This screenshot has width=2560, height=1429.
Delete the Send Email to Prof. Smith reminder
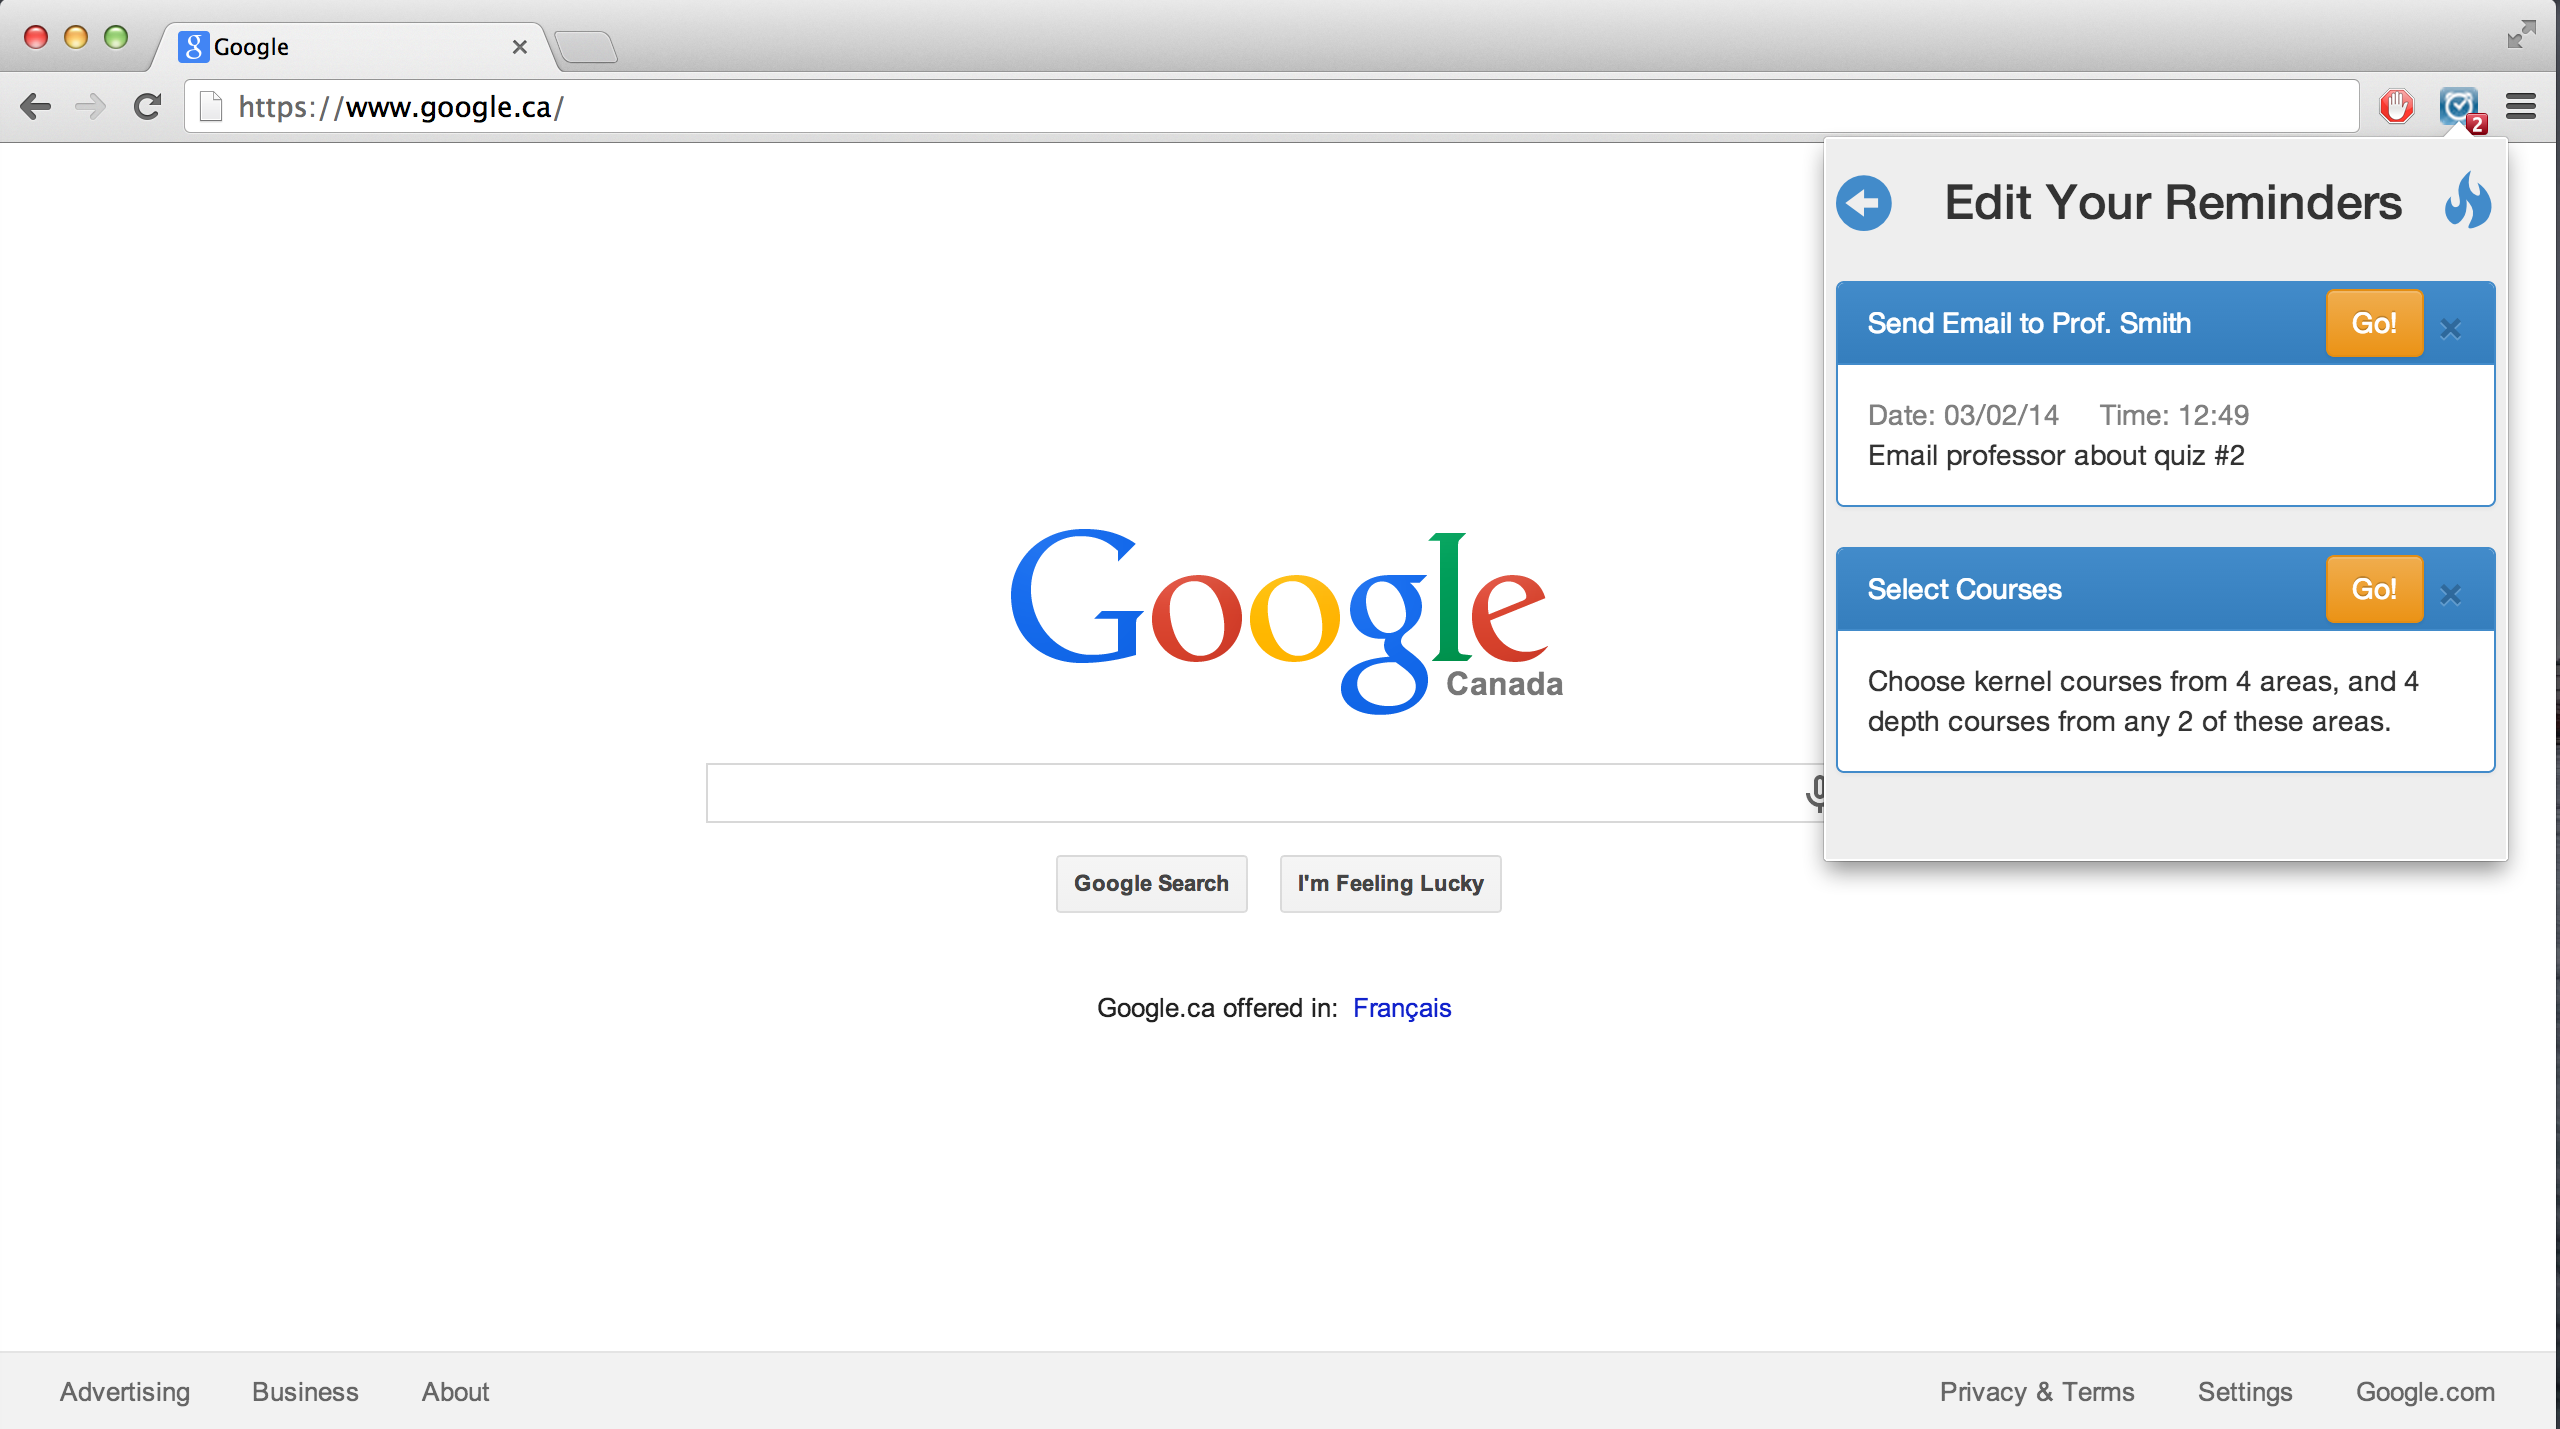(x=2450, y=328)
